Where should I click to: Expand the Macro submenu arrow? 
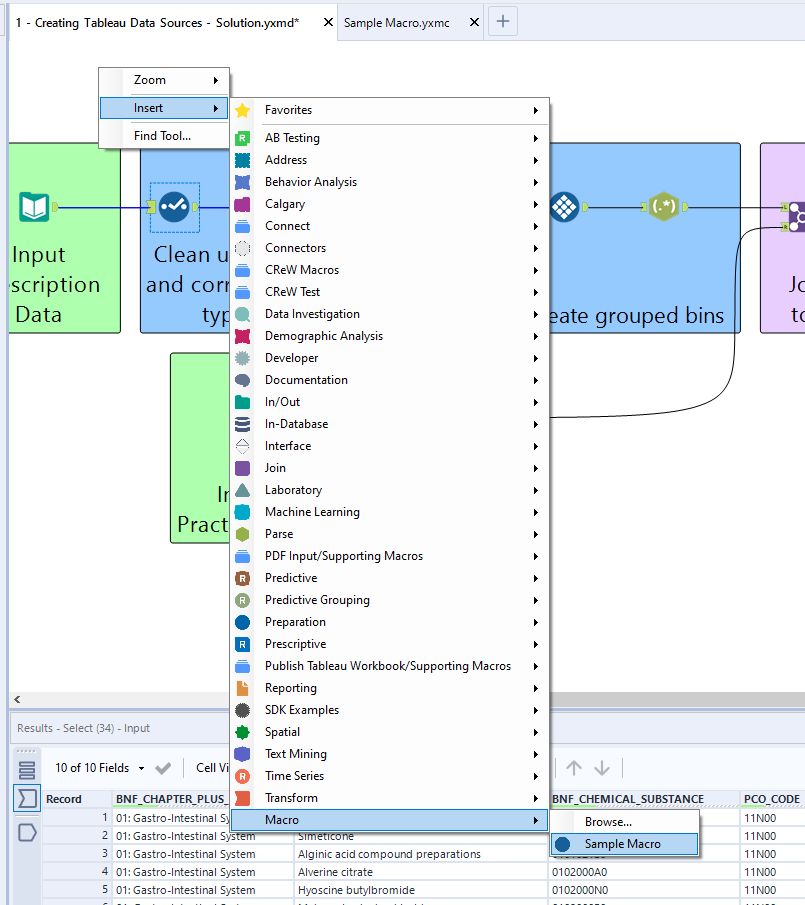coord(536,820)
